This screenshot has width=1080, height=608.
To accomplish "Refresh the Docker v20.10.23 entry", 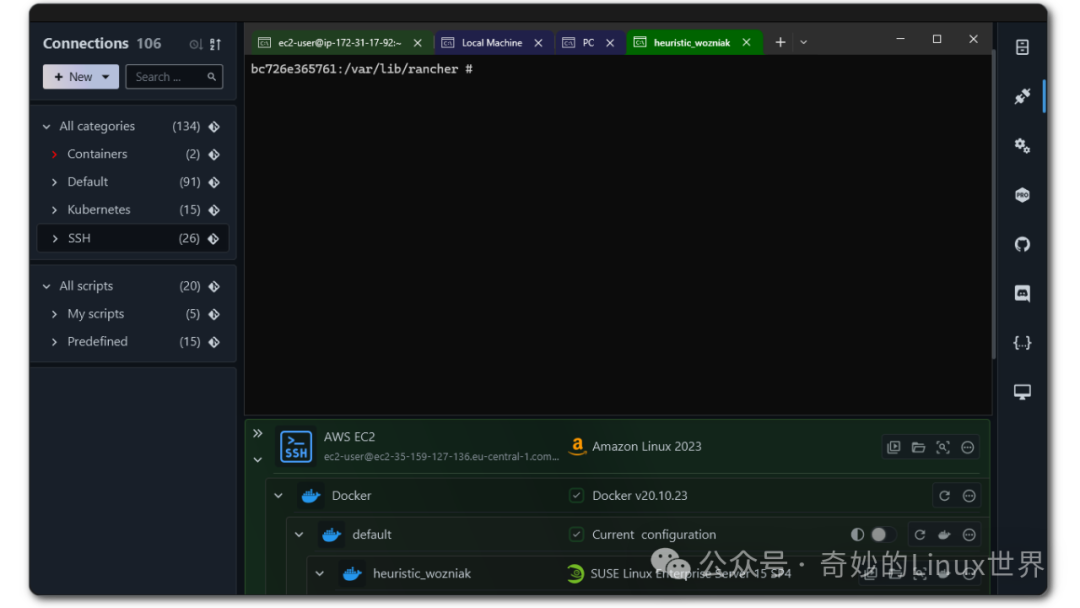I will coord(944,496).
